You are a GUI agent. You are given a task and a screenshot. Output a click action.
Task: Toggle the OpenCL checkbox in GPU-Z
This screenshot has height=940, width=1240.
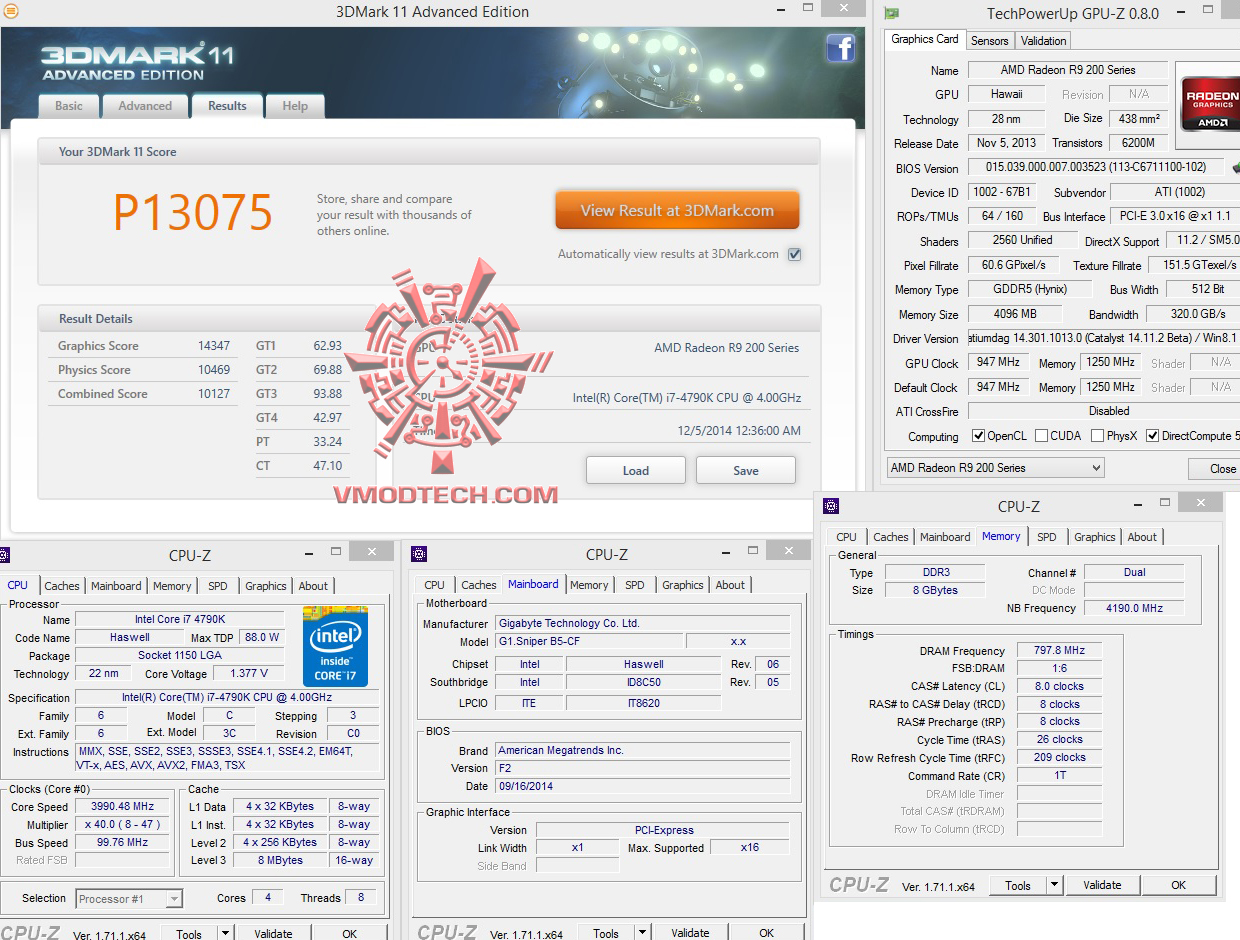point(979,436)
